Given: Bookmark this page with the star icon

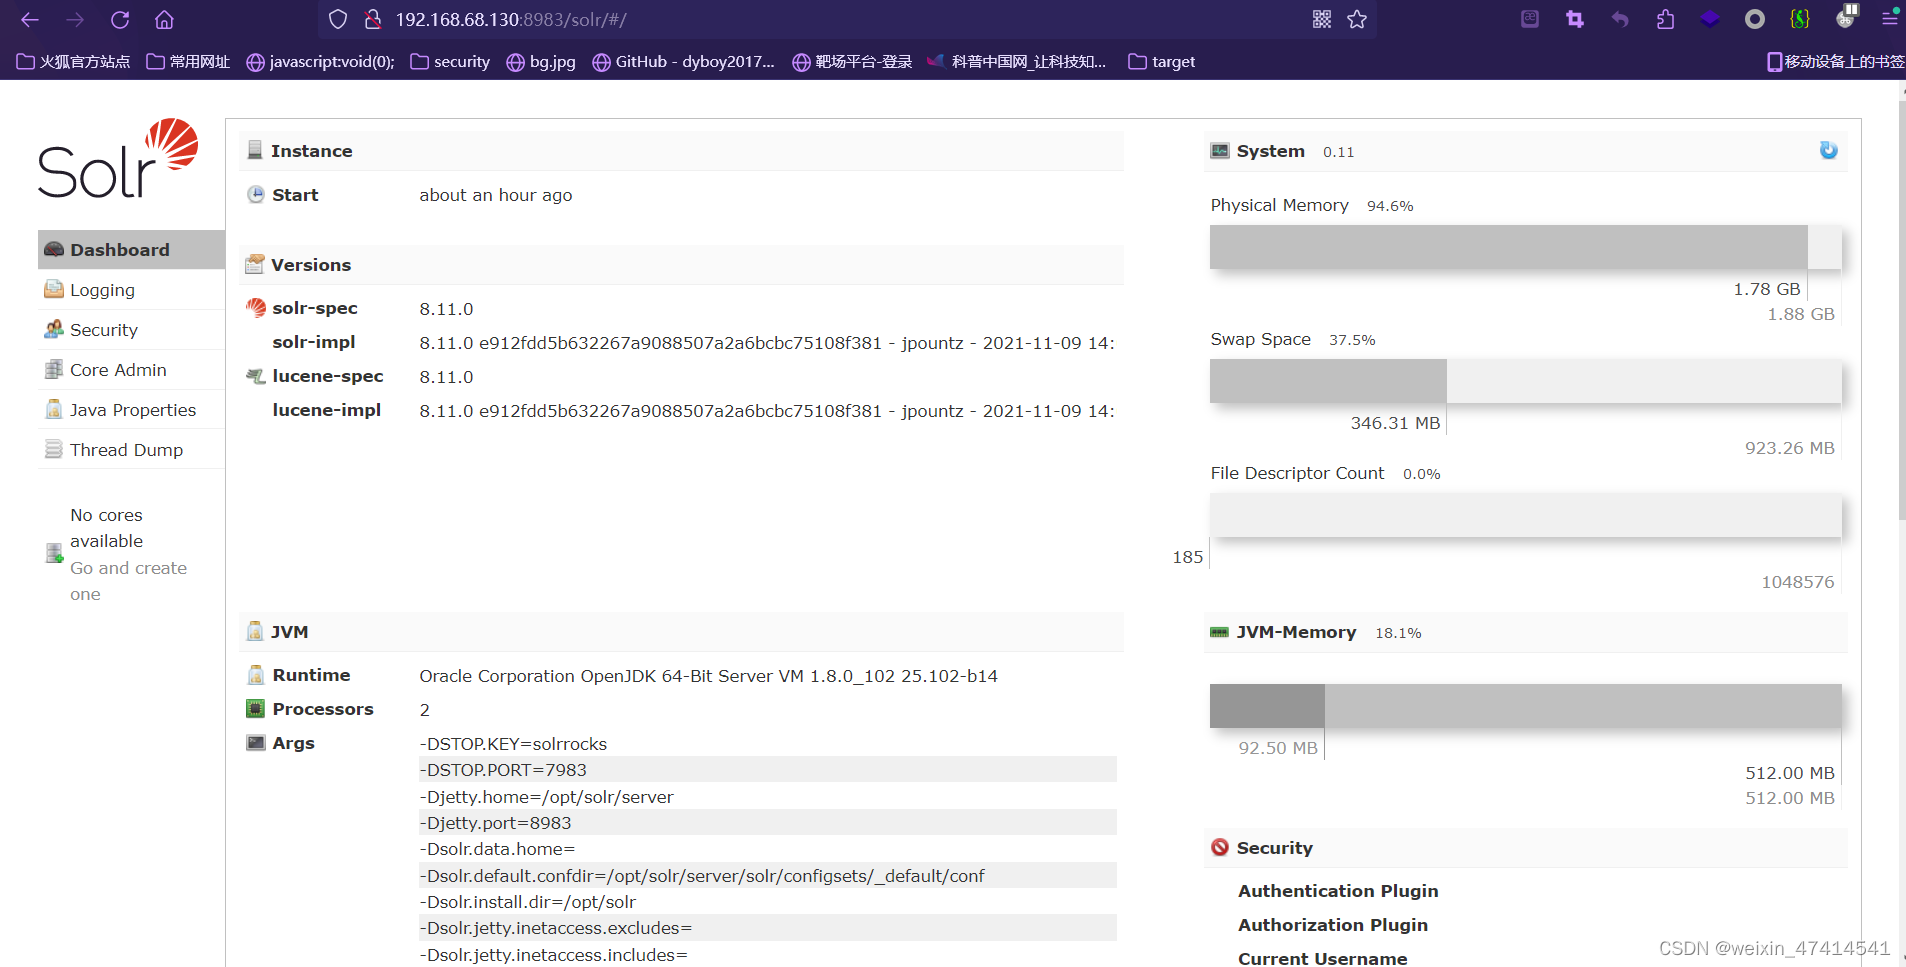Looking at the screenshot, I should click(1357, 19).
